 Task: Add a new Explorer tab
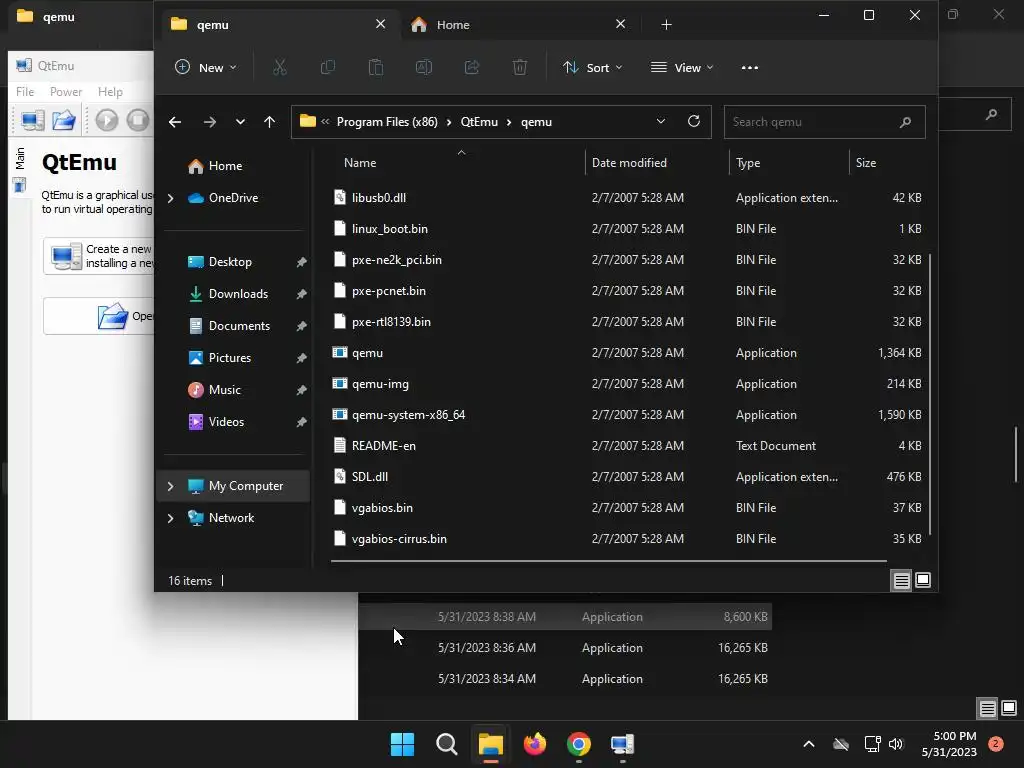pos(666,25)
